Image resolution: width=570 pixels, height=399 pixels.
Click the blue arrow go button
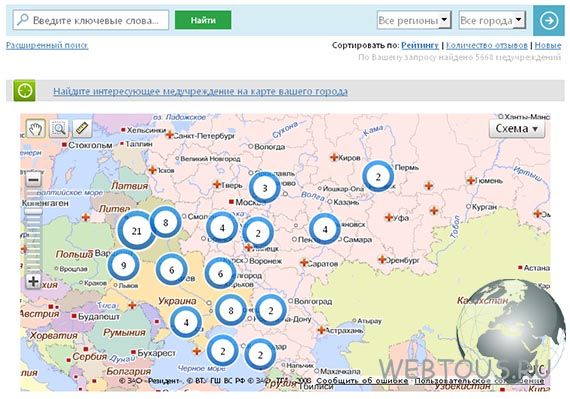coord(549,20)
